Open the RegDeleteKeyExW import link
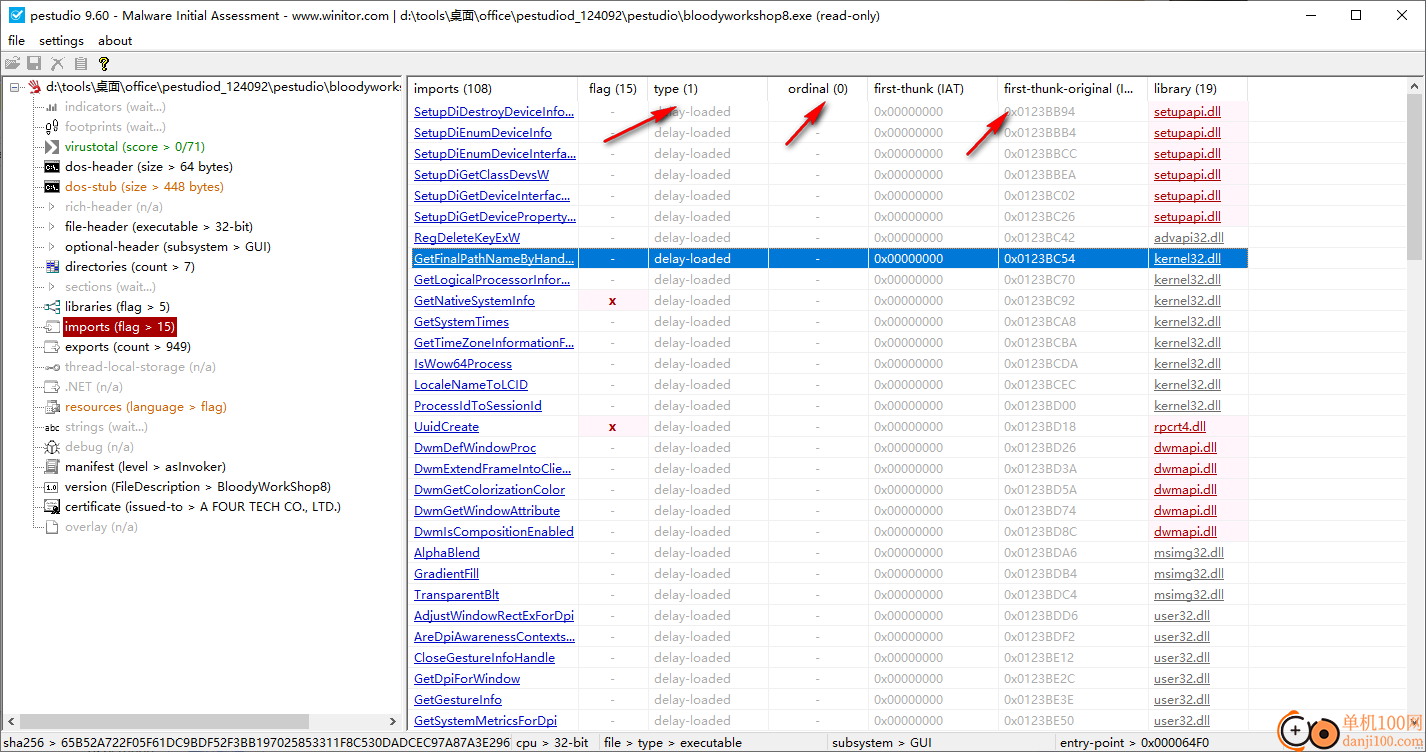Viewport: 1426px width, 752px height. click(467, 238)
